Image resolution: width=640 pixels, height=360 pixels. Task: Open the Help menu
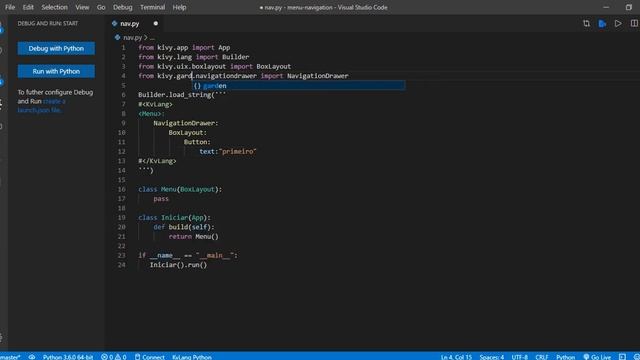coord(179,7)
